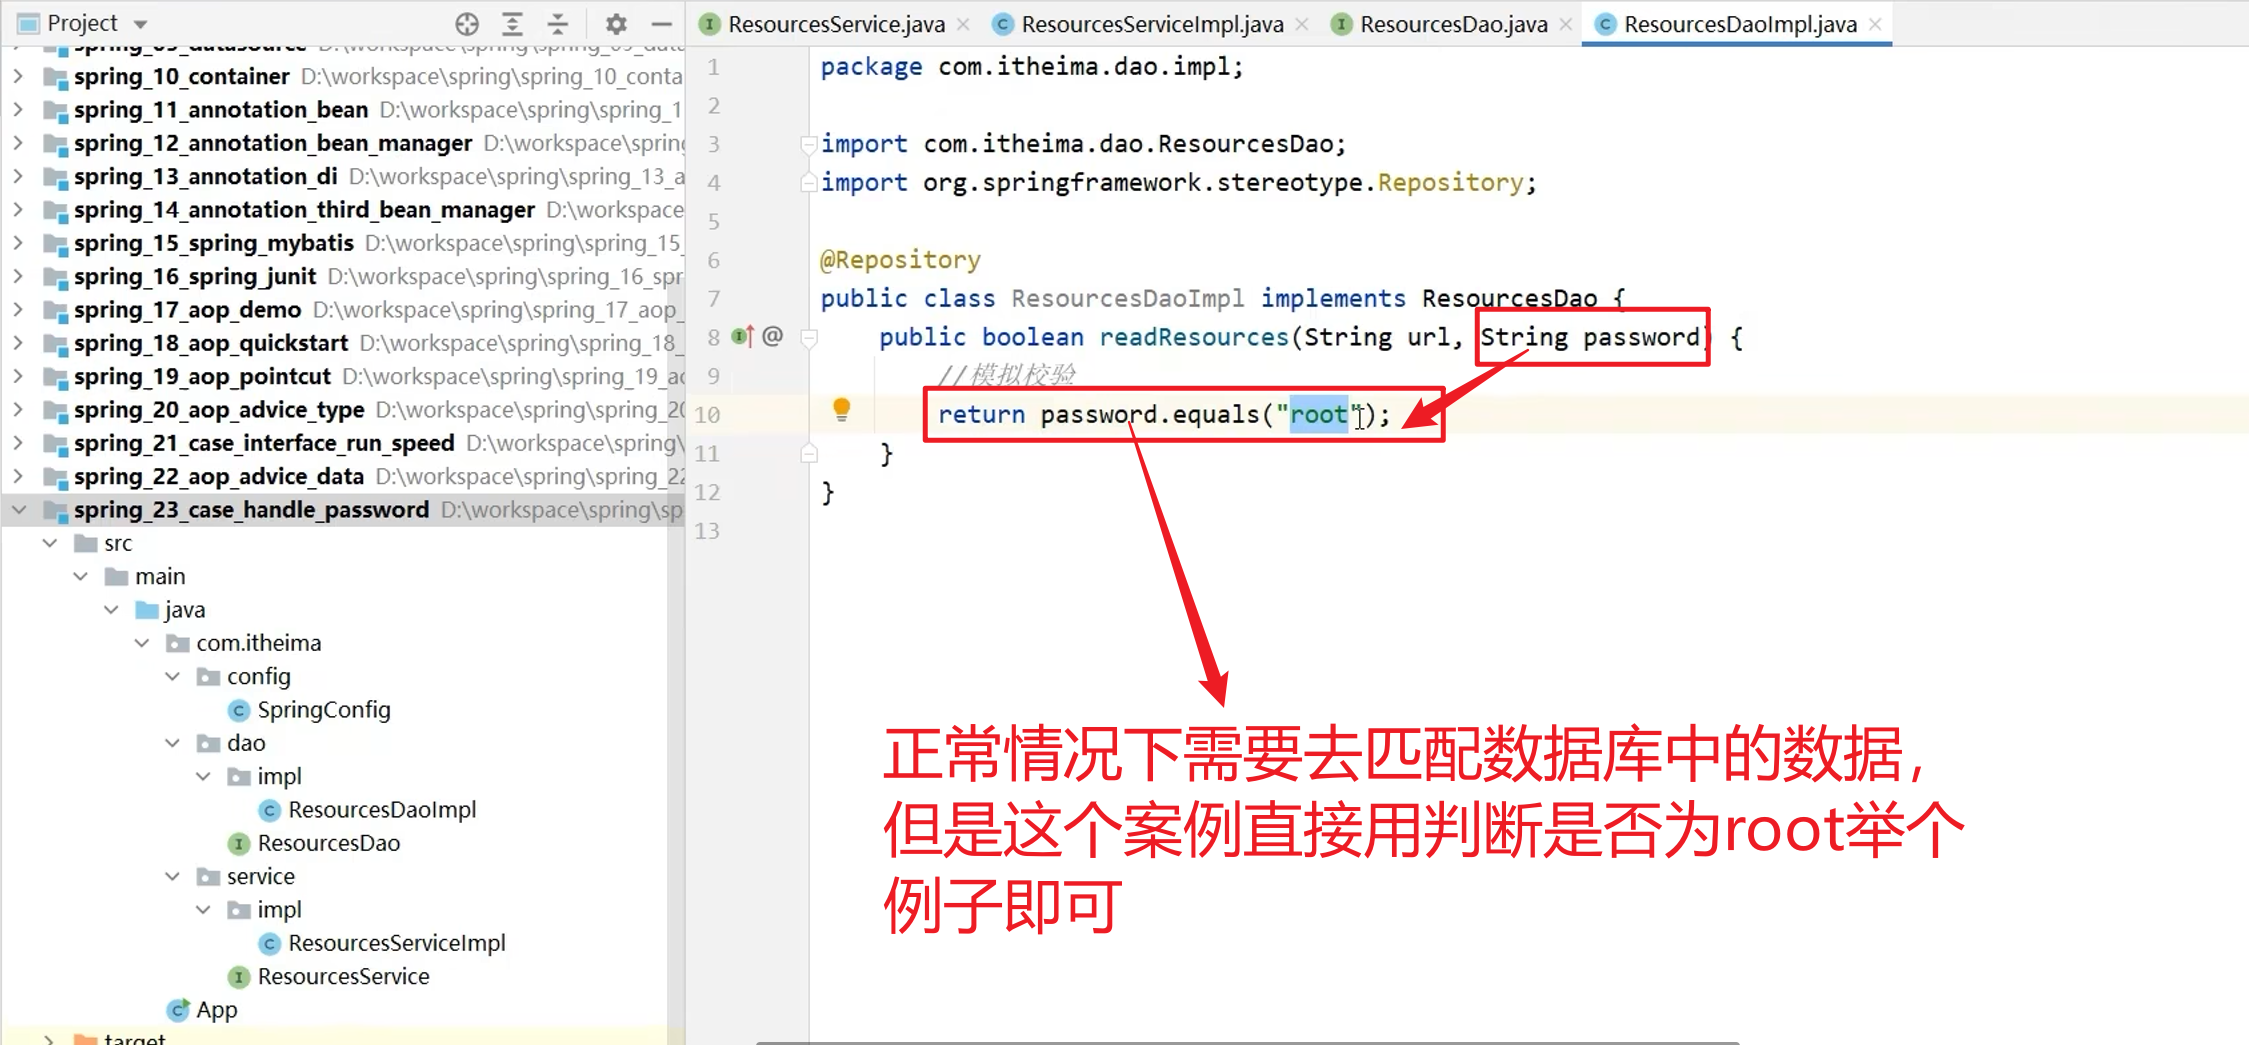Viewport: 2249px width, 1045px height.
Task: Close the ResourcesDaoImpl.java tab
Action: pyautogui.click(x=1875, y=24)
